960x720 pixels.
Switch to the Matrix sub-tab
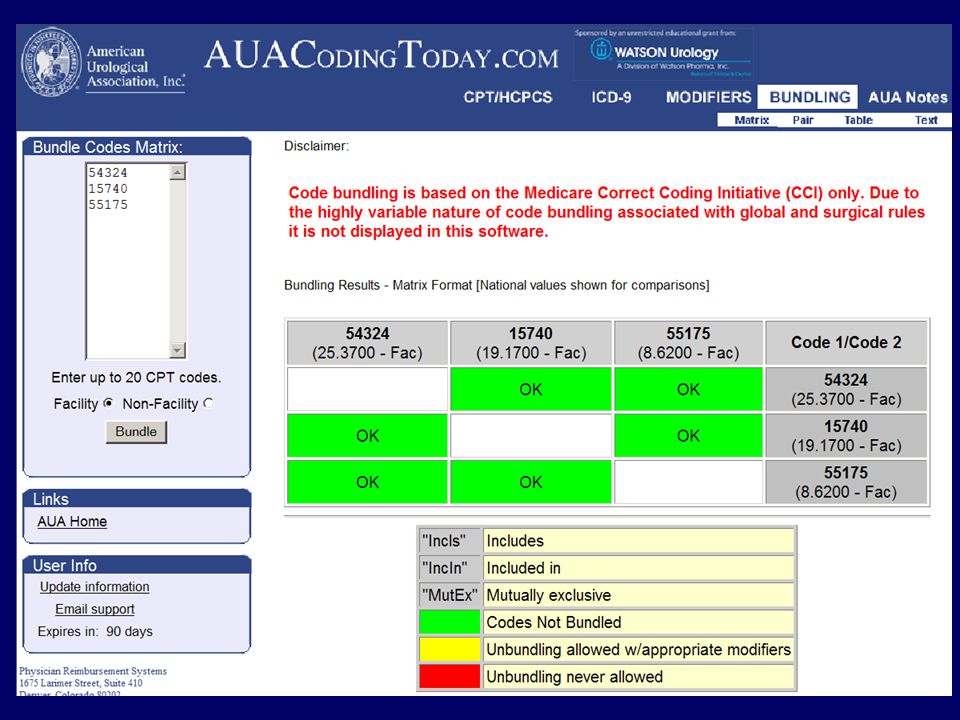point(751,120)
